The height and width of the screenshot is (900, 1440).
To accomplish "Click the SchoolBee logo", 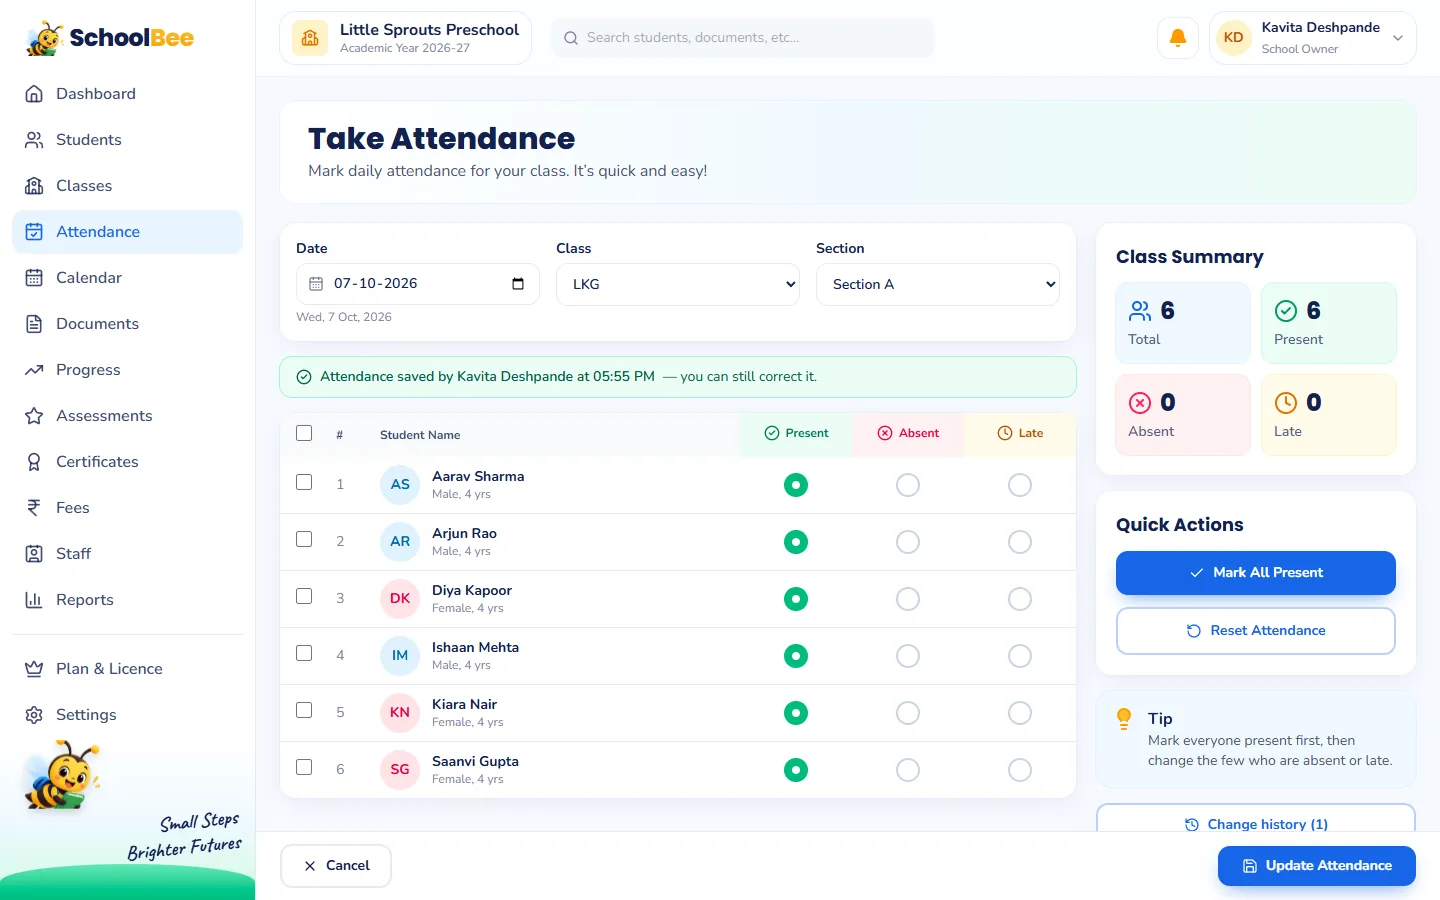I will [110, 38].
